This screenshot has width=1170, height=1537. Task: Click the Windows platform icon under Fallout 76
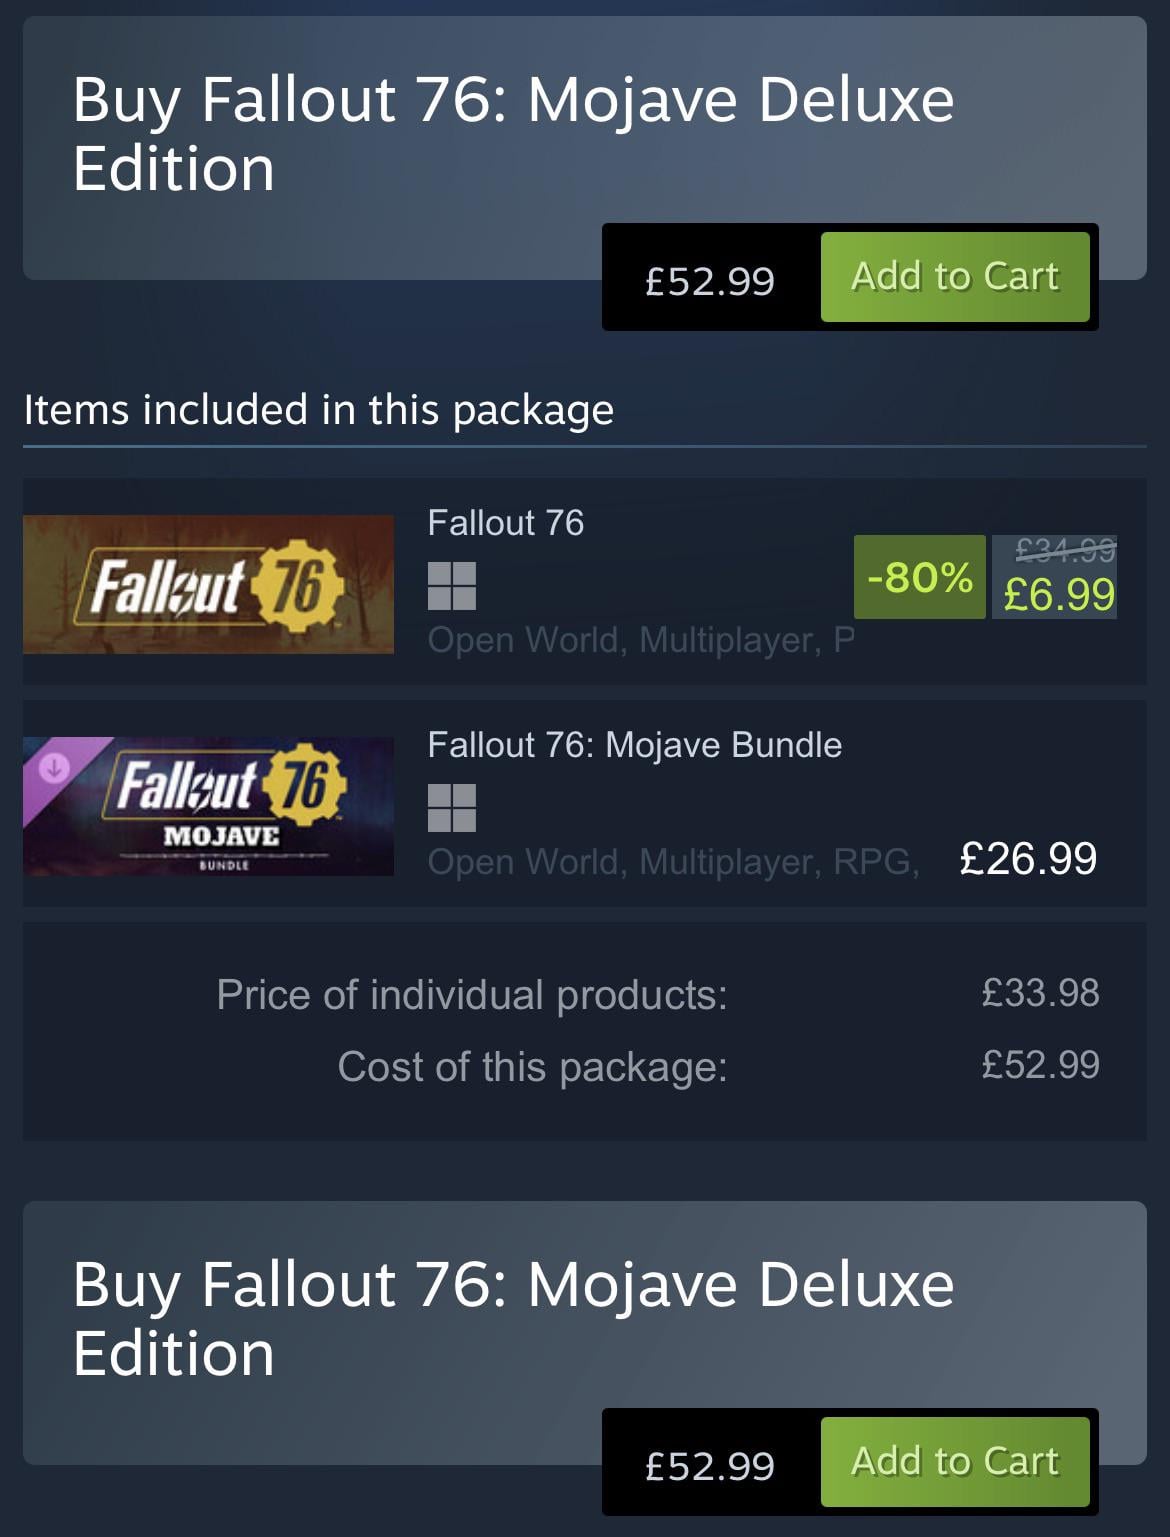(451, 586)
